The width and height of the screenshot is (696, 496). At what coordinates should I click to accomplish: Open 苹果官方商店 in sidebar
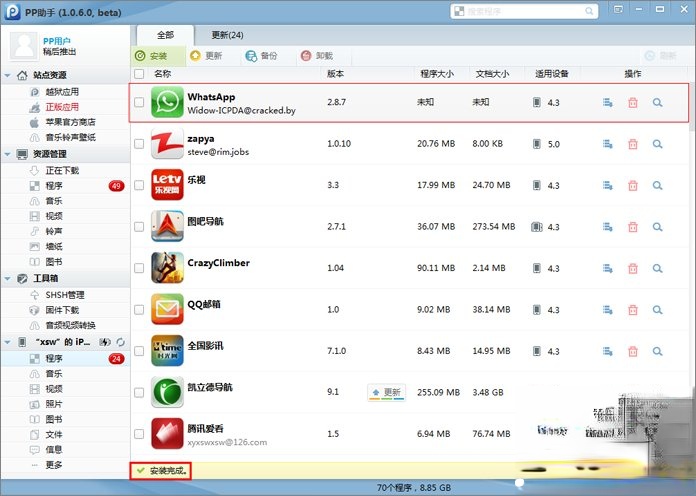tap(71, 122)
